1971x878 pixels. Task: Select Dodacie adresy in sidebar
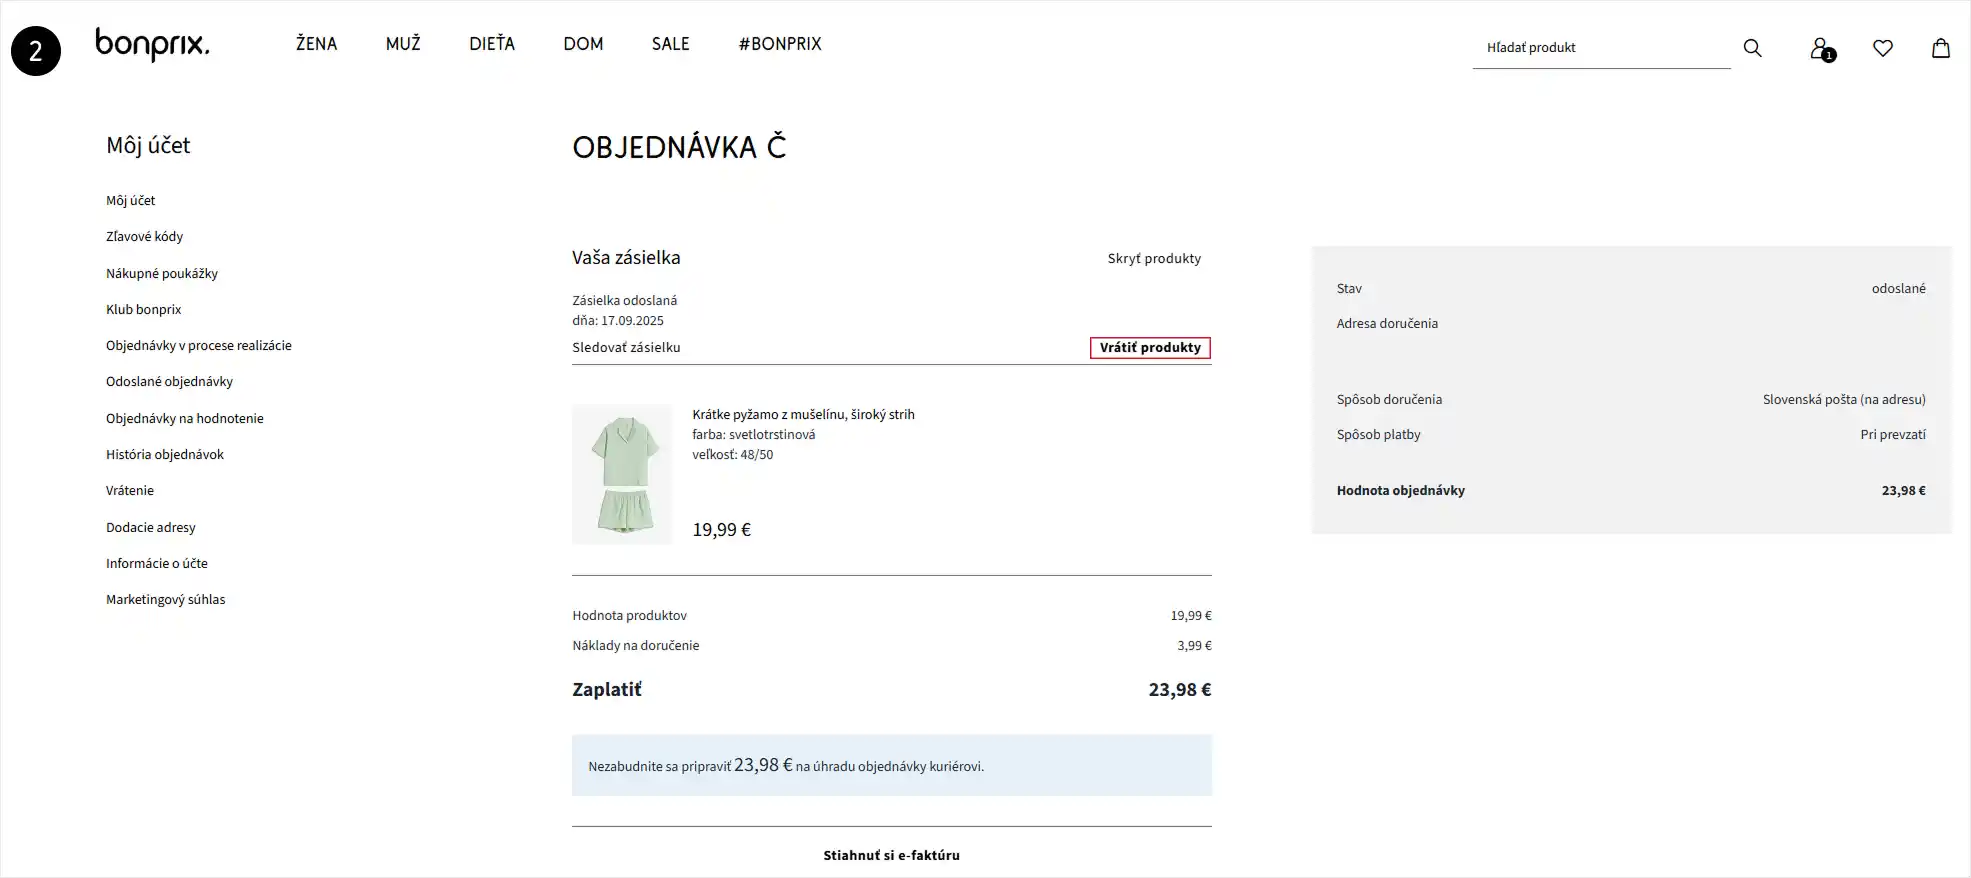(x=151, y=528)
